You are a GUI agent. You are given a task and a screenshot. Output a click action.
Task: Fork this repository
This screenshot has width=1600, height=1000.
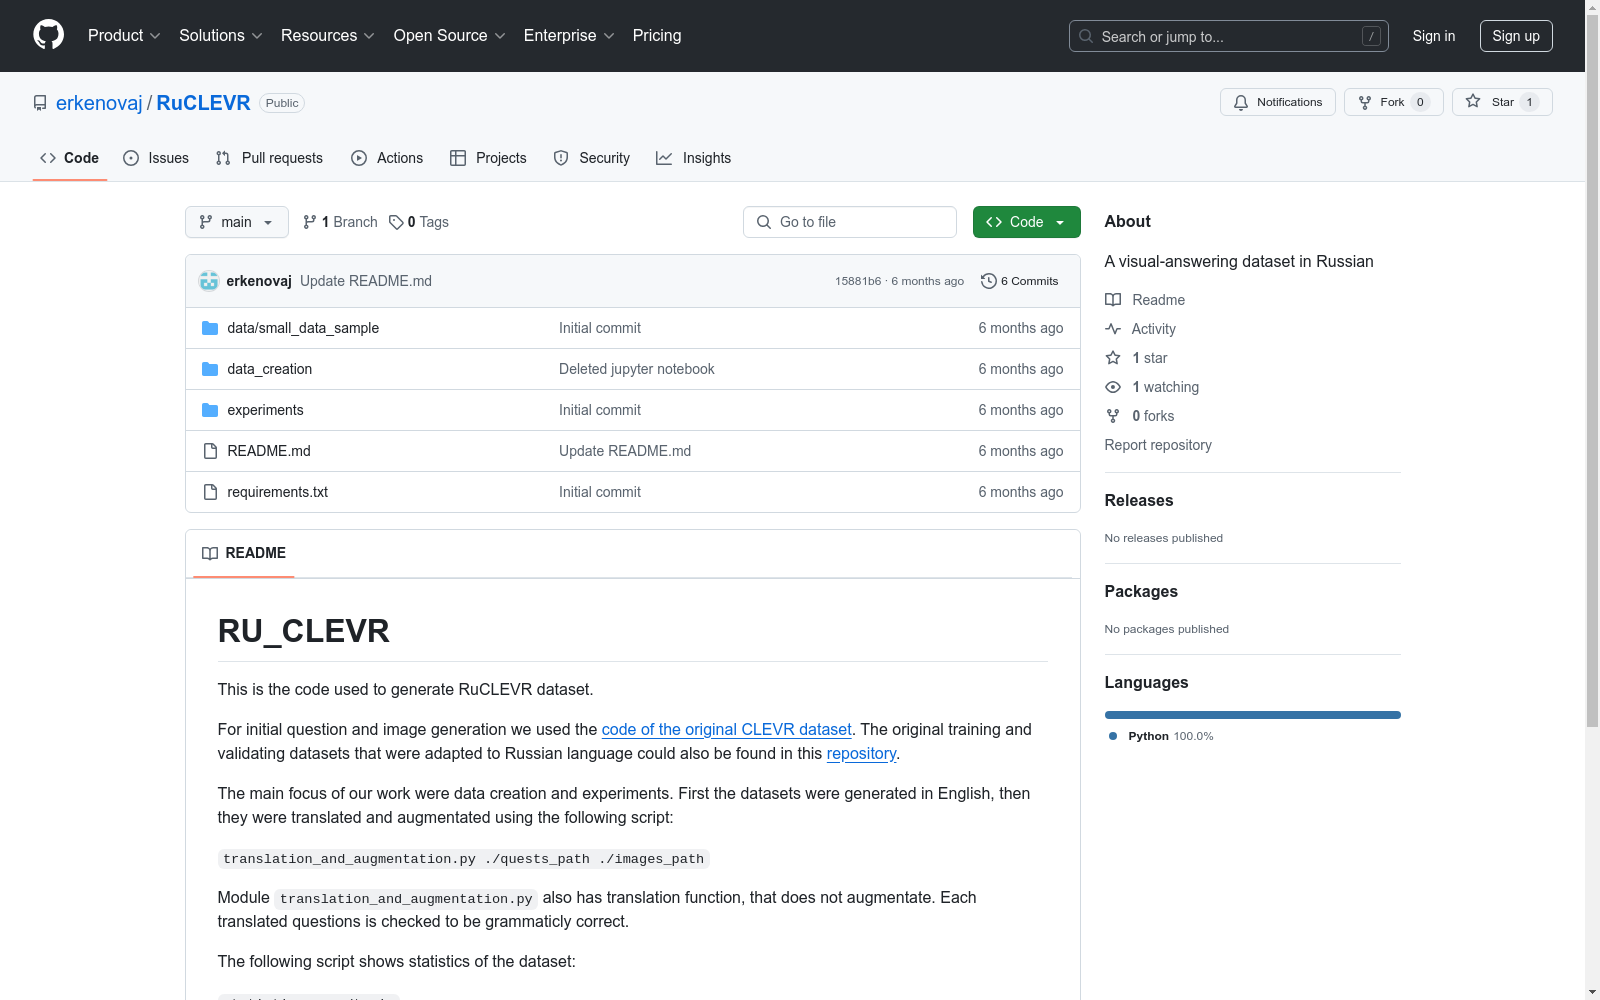click(x=1394, y=102)
